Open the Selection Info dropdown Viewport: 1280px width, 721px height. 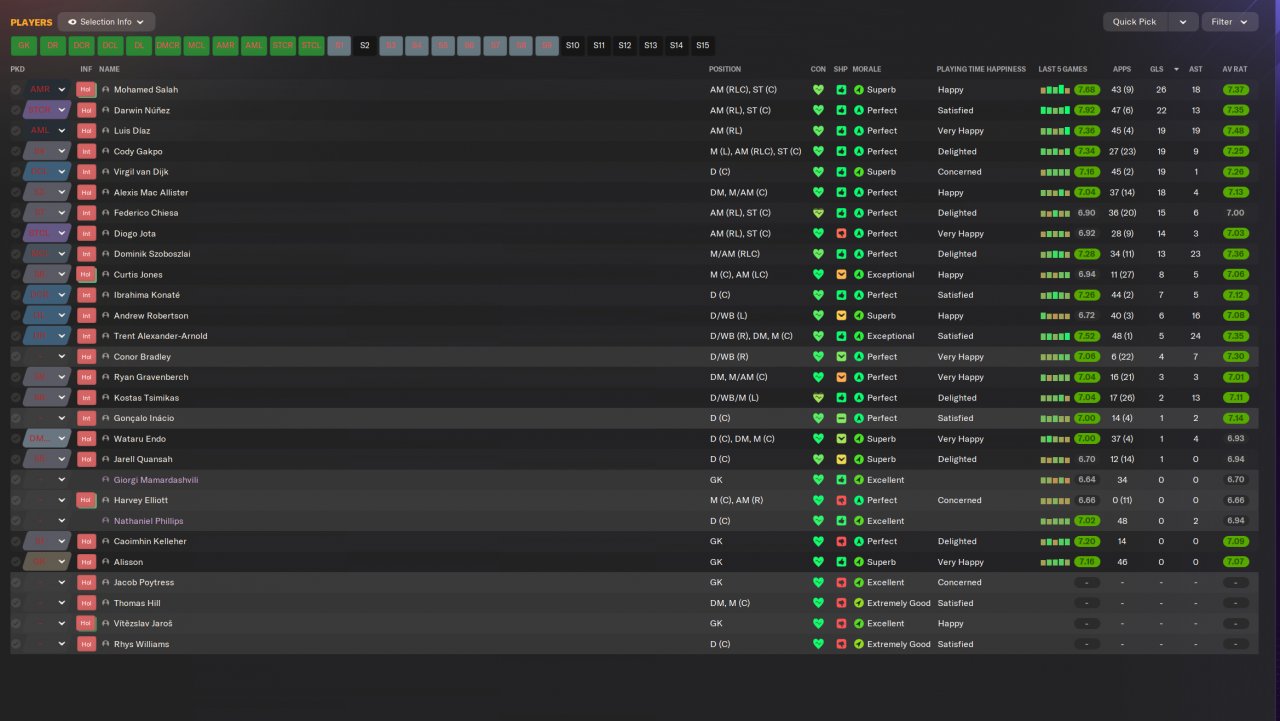click(106, 22)
